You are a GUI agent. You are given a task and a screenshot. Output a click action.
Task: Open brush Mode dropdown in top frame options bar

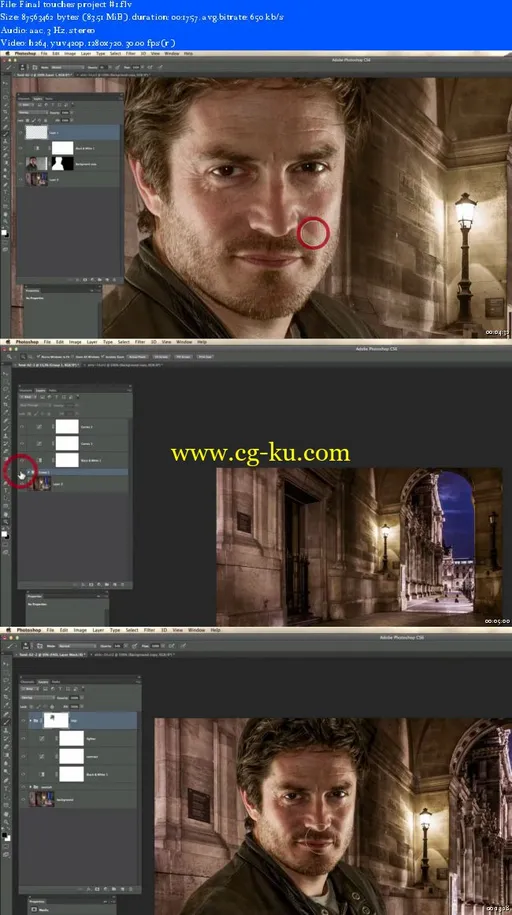click(x=68, y=68)
